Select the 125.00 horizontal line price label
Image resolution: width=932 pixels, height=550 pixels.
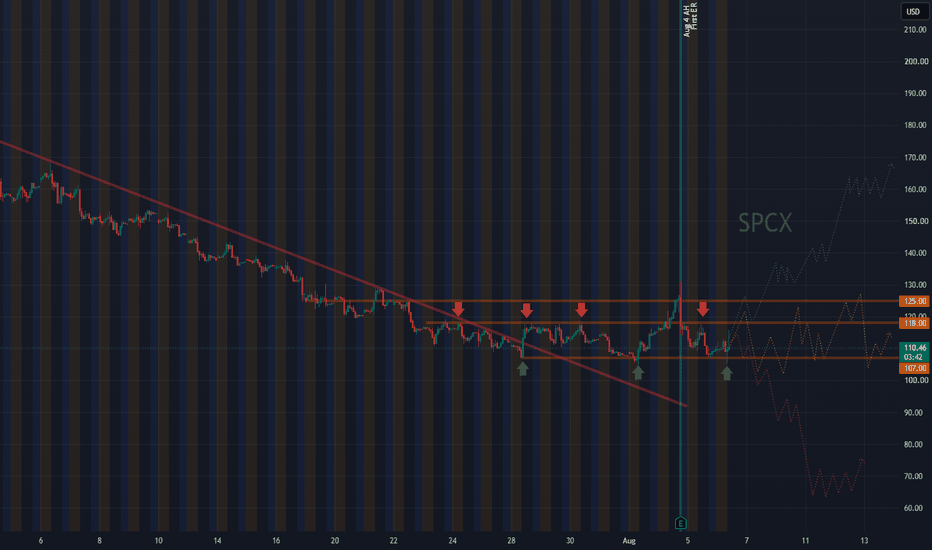[x=914, y=301]
